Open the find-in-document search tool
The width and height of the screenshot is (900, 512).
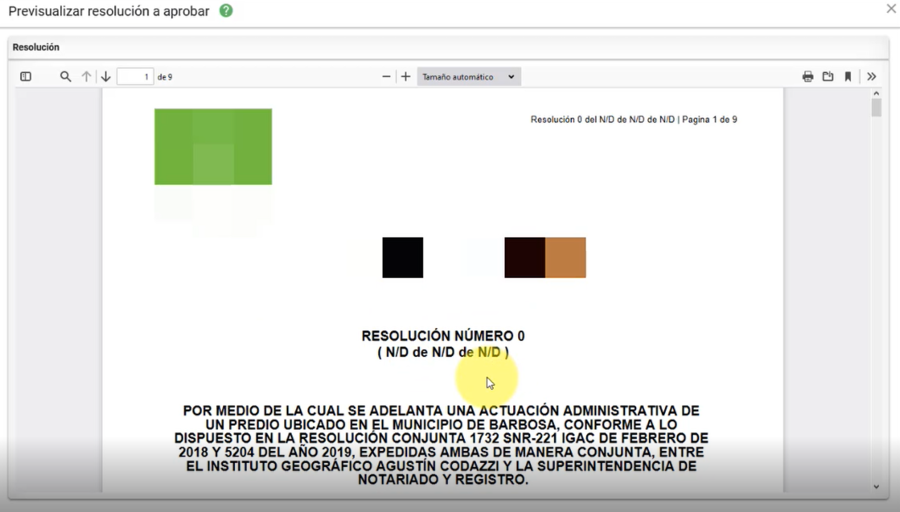pos(65,77)
